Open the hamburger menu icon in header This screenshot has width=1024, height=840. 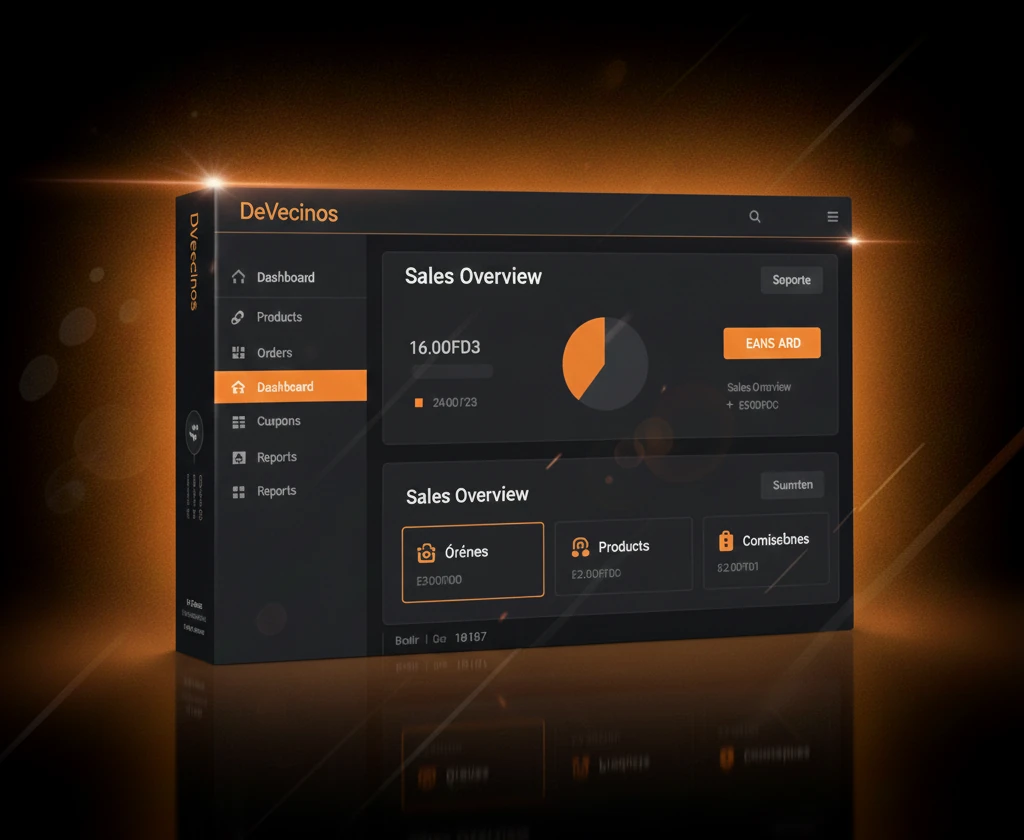pos(832,216)
